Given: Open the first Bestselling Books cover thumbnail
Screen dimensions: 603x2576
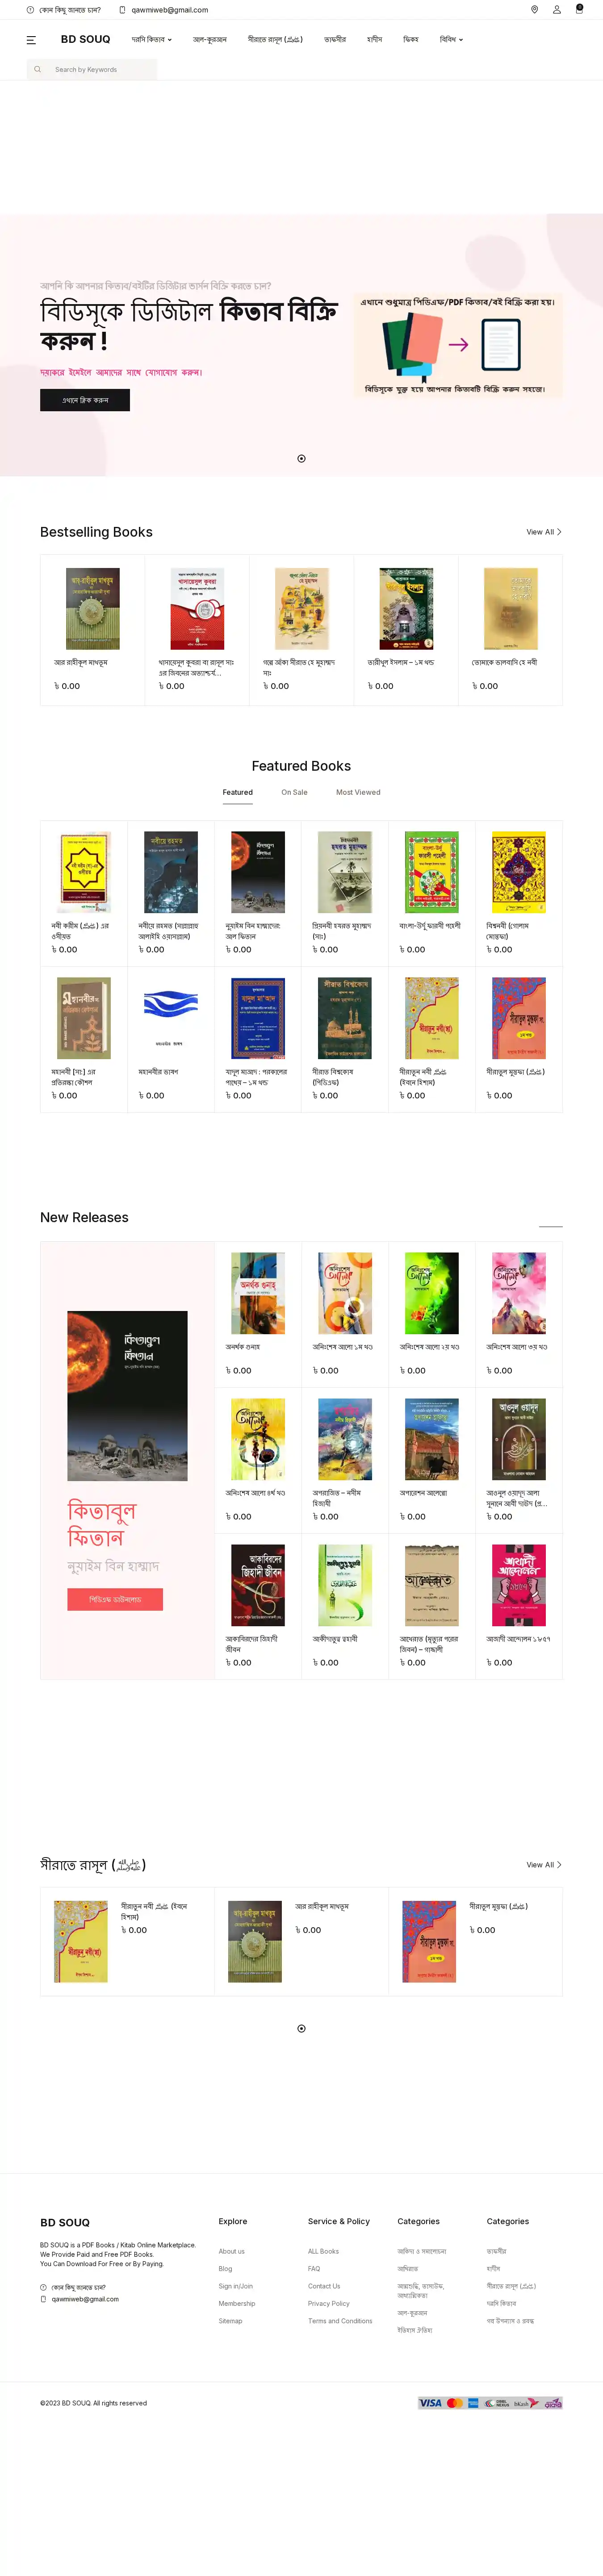Looking at the screenshot, I should pos(93,609).
